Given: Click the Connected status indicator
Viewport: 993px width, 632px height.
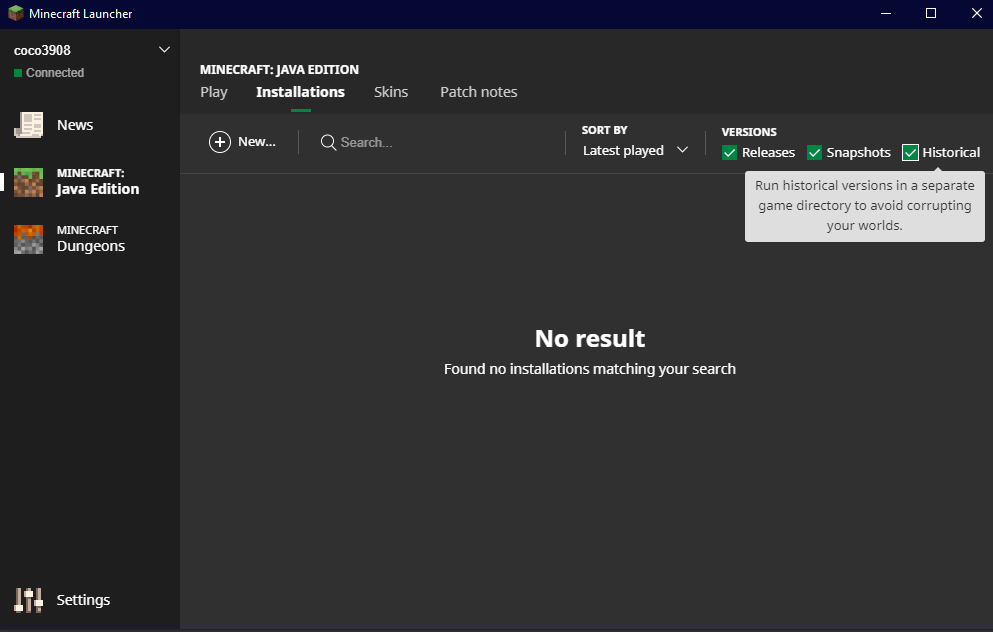Looking at the screenshot, I should pos(49,73).
